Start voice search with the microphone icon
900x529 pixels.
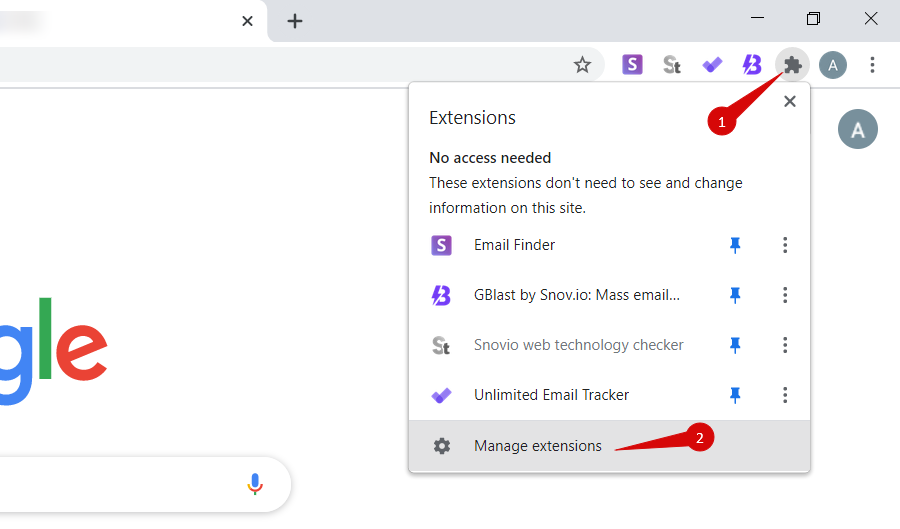click(x=255, y=484)
